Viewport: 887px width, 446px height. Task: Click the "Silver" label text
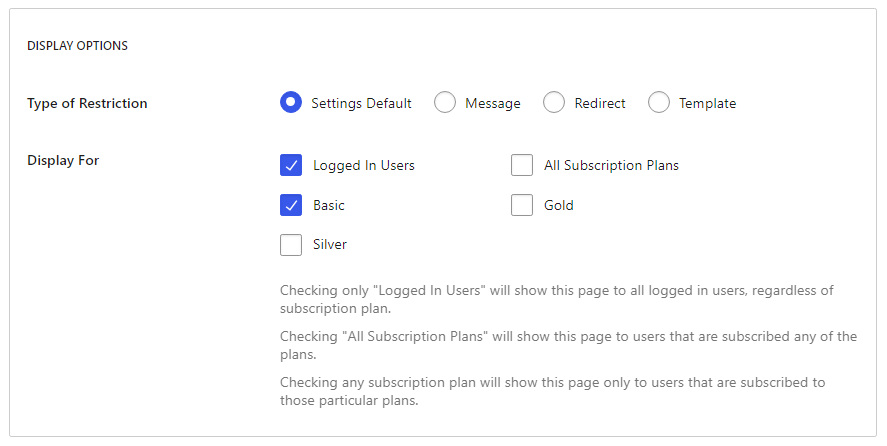coord(330,244)
